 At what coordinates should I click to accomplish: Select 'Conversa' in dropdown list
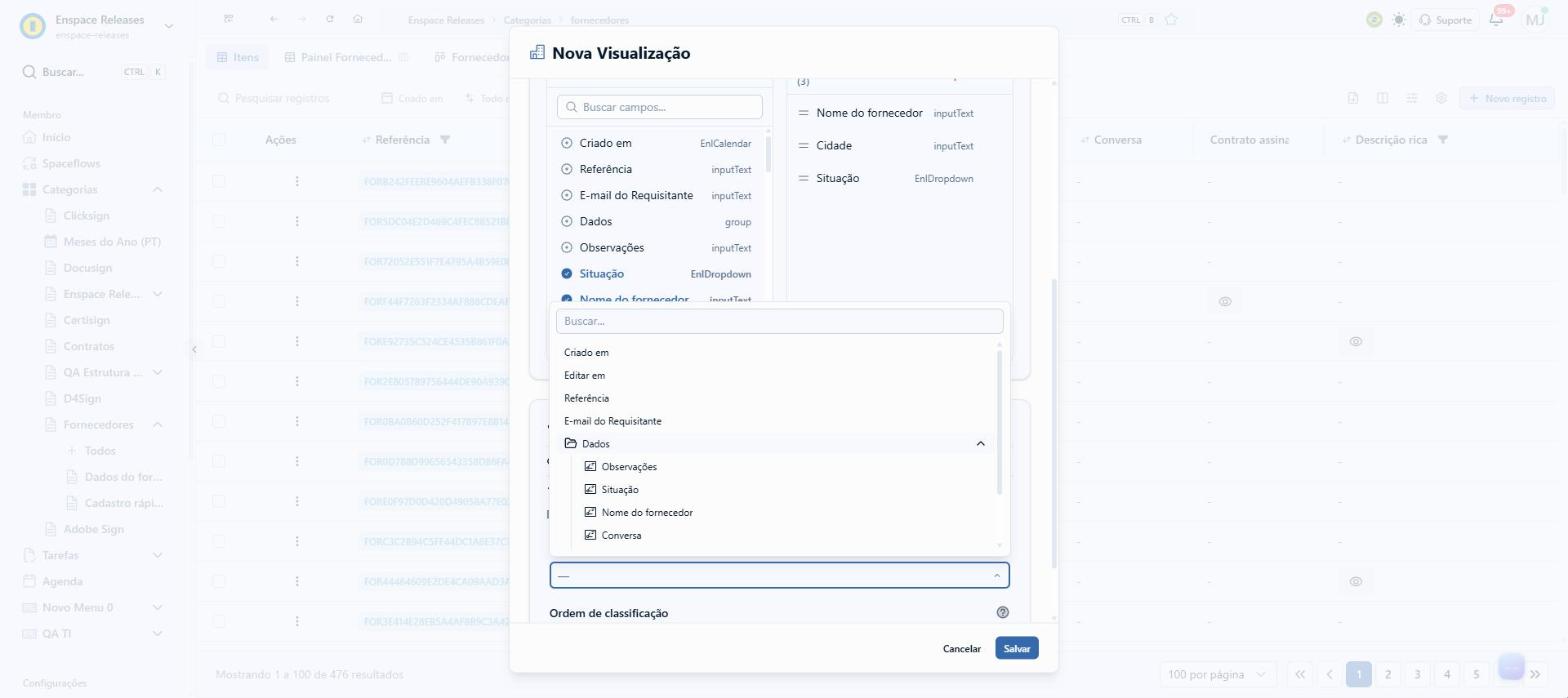pos(621,536)
